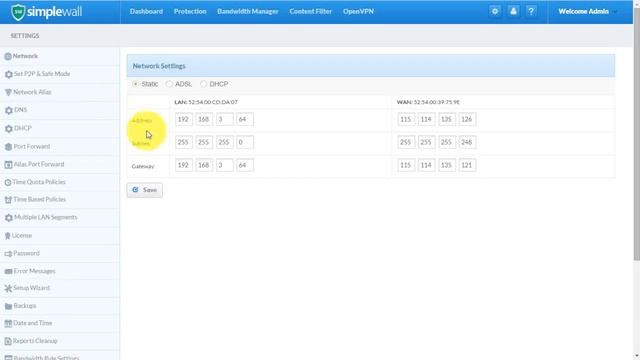Screen dimensions: 640x360
Task: Open Port Forward settings link
Action: (x=31, y=146)
